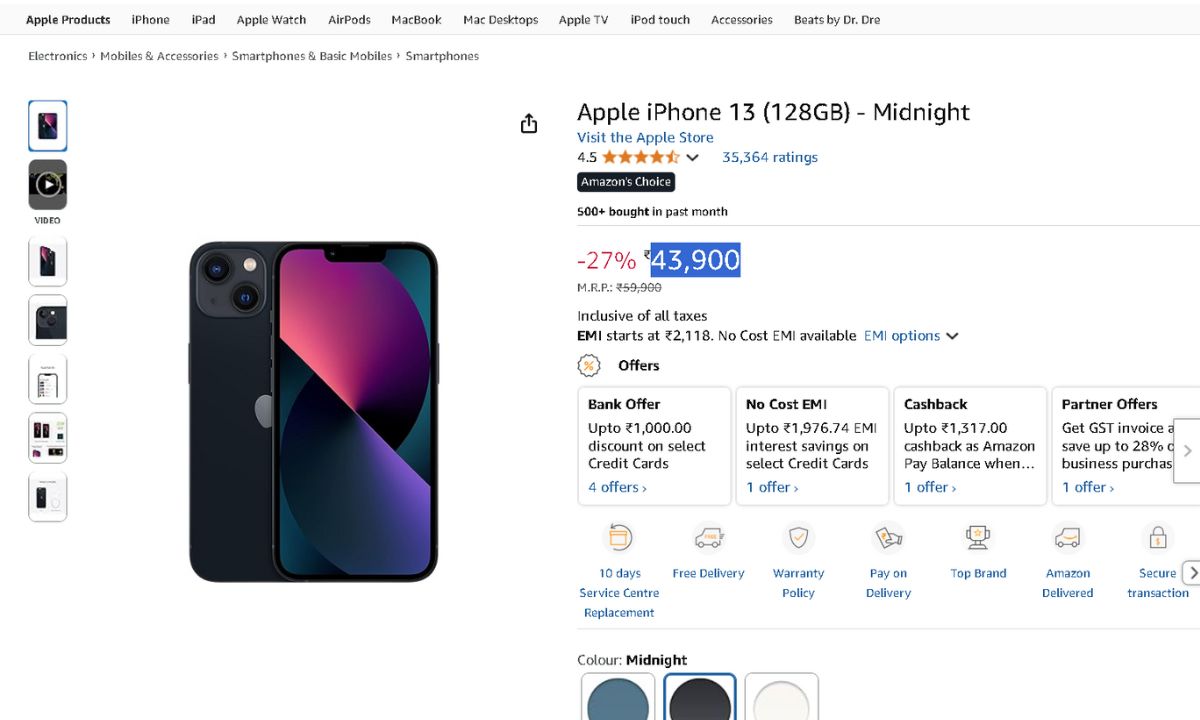Visit the Apple Store link
This screenshot has width=1200, height=720.
(645, 138)
